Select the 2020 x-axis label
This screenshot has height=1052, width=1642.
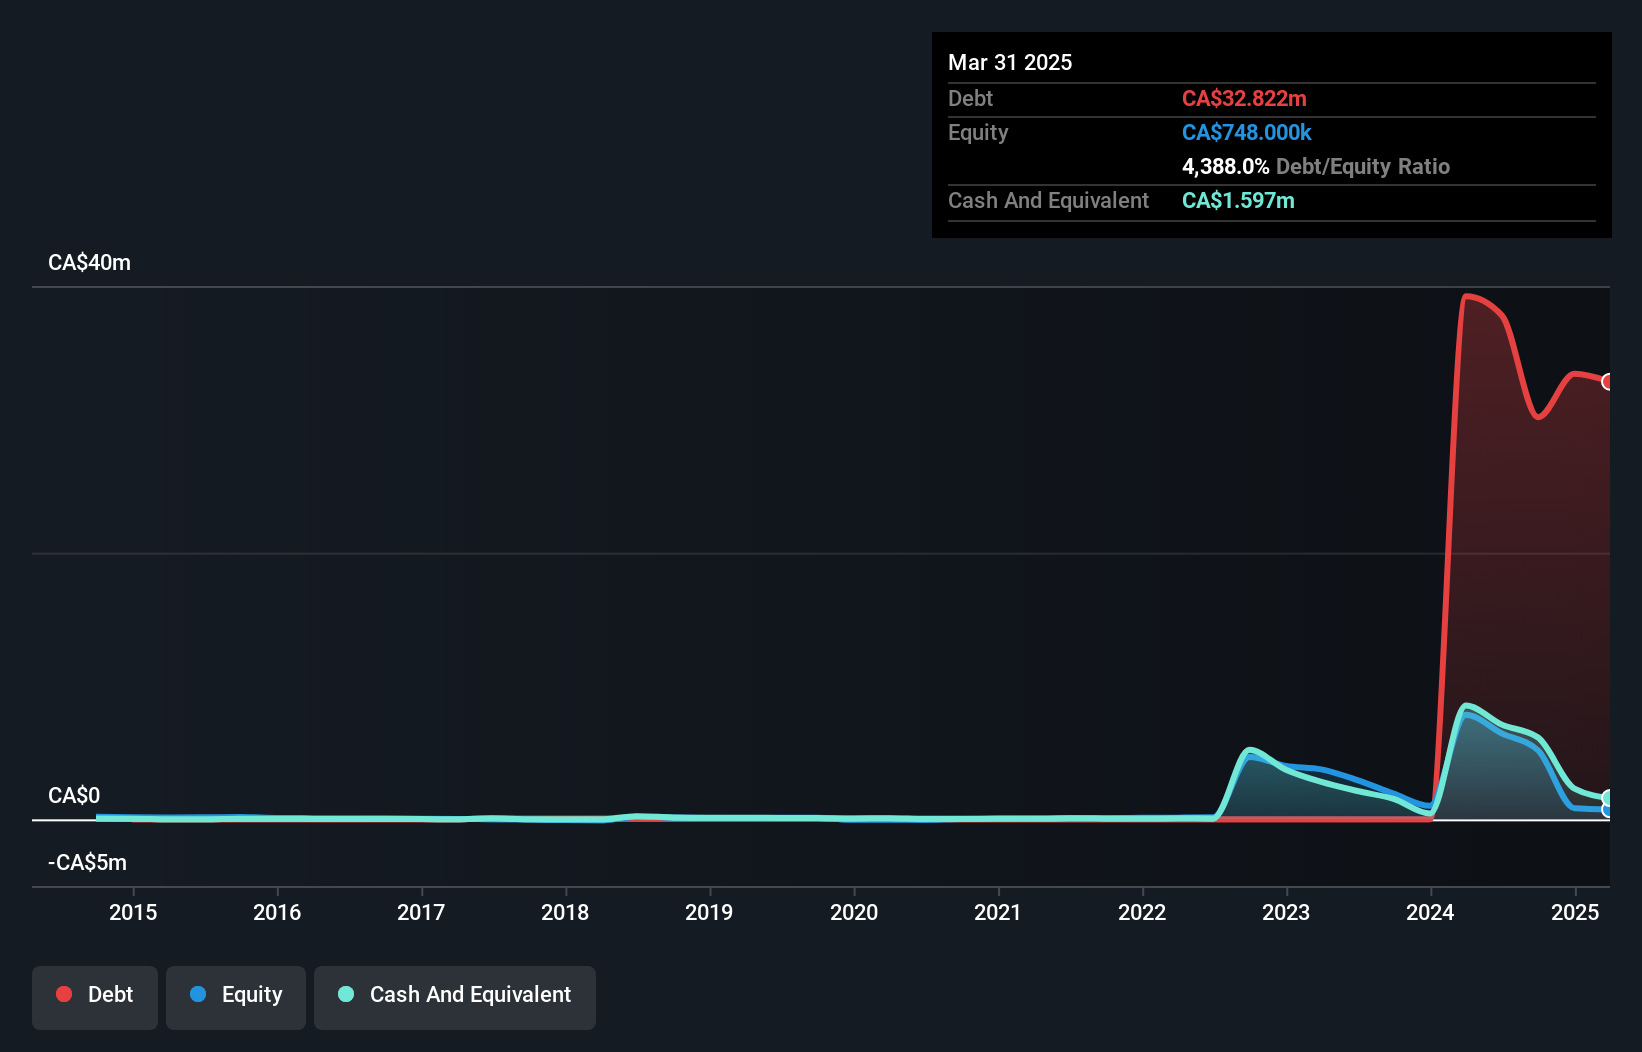click(x=854, y=912)
